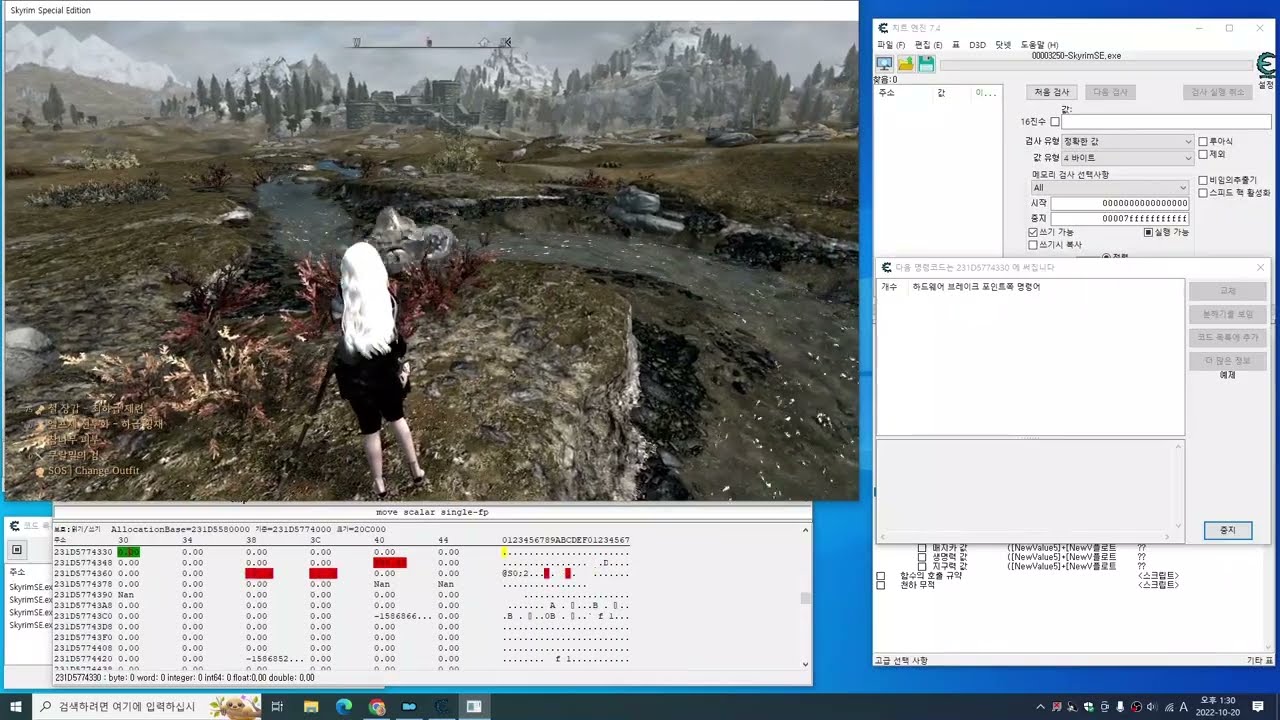Expand the 검사 유형 scan type dropdown
This screenshot has width=1280, height=720.
(1127, 142)
